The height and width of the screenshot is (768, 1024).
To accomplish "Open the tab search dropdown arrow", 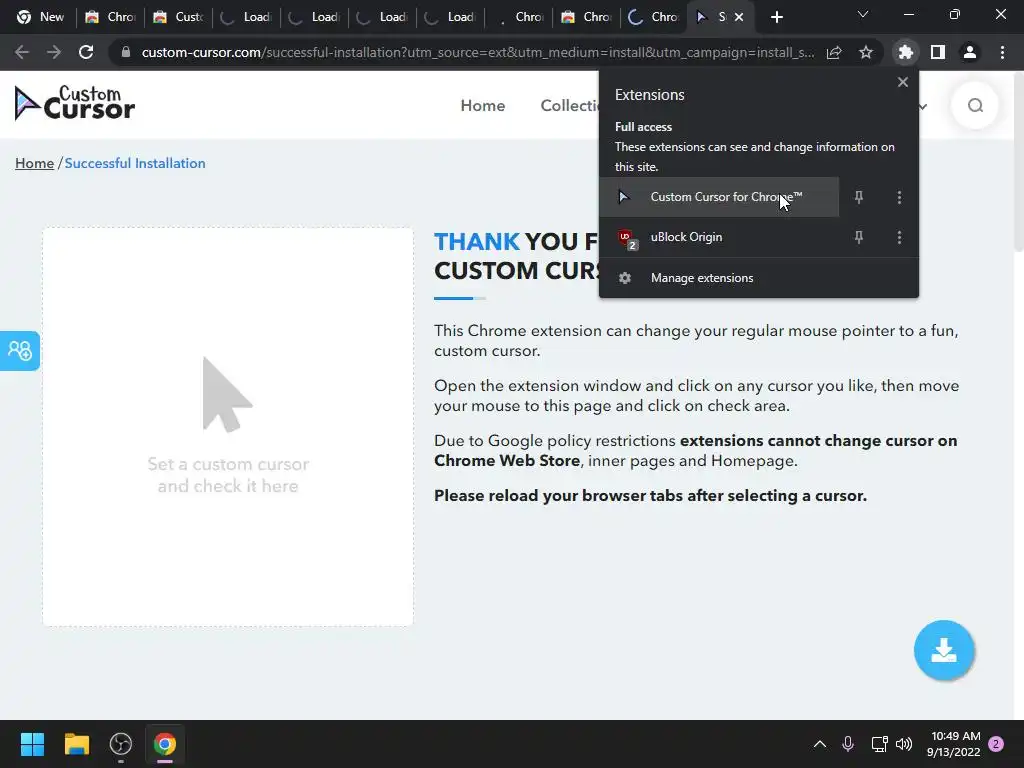I will click(863, 14).
